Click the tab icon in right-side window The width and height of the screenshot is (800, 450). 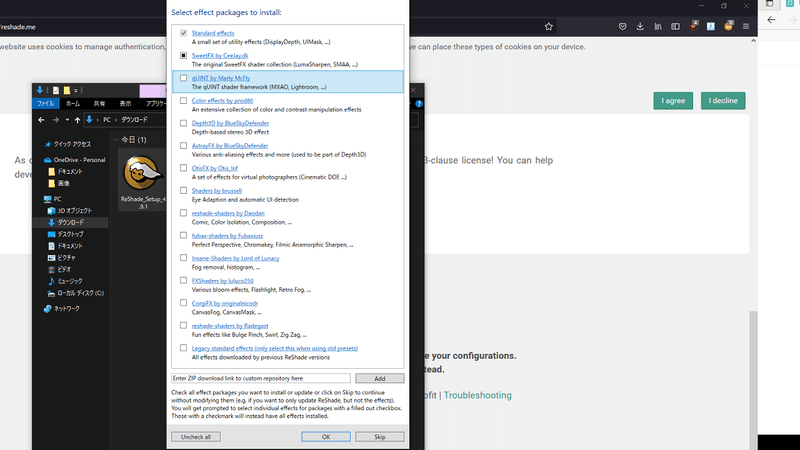(x=769, y=4)
